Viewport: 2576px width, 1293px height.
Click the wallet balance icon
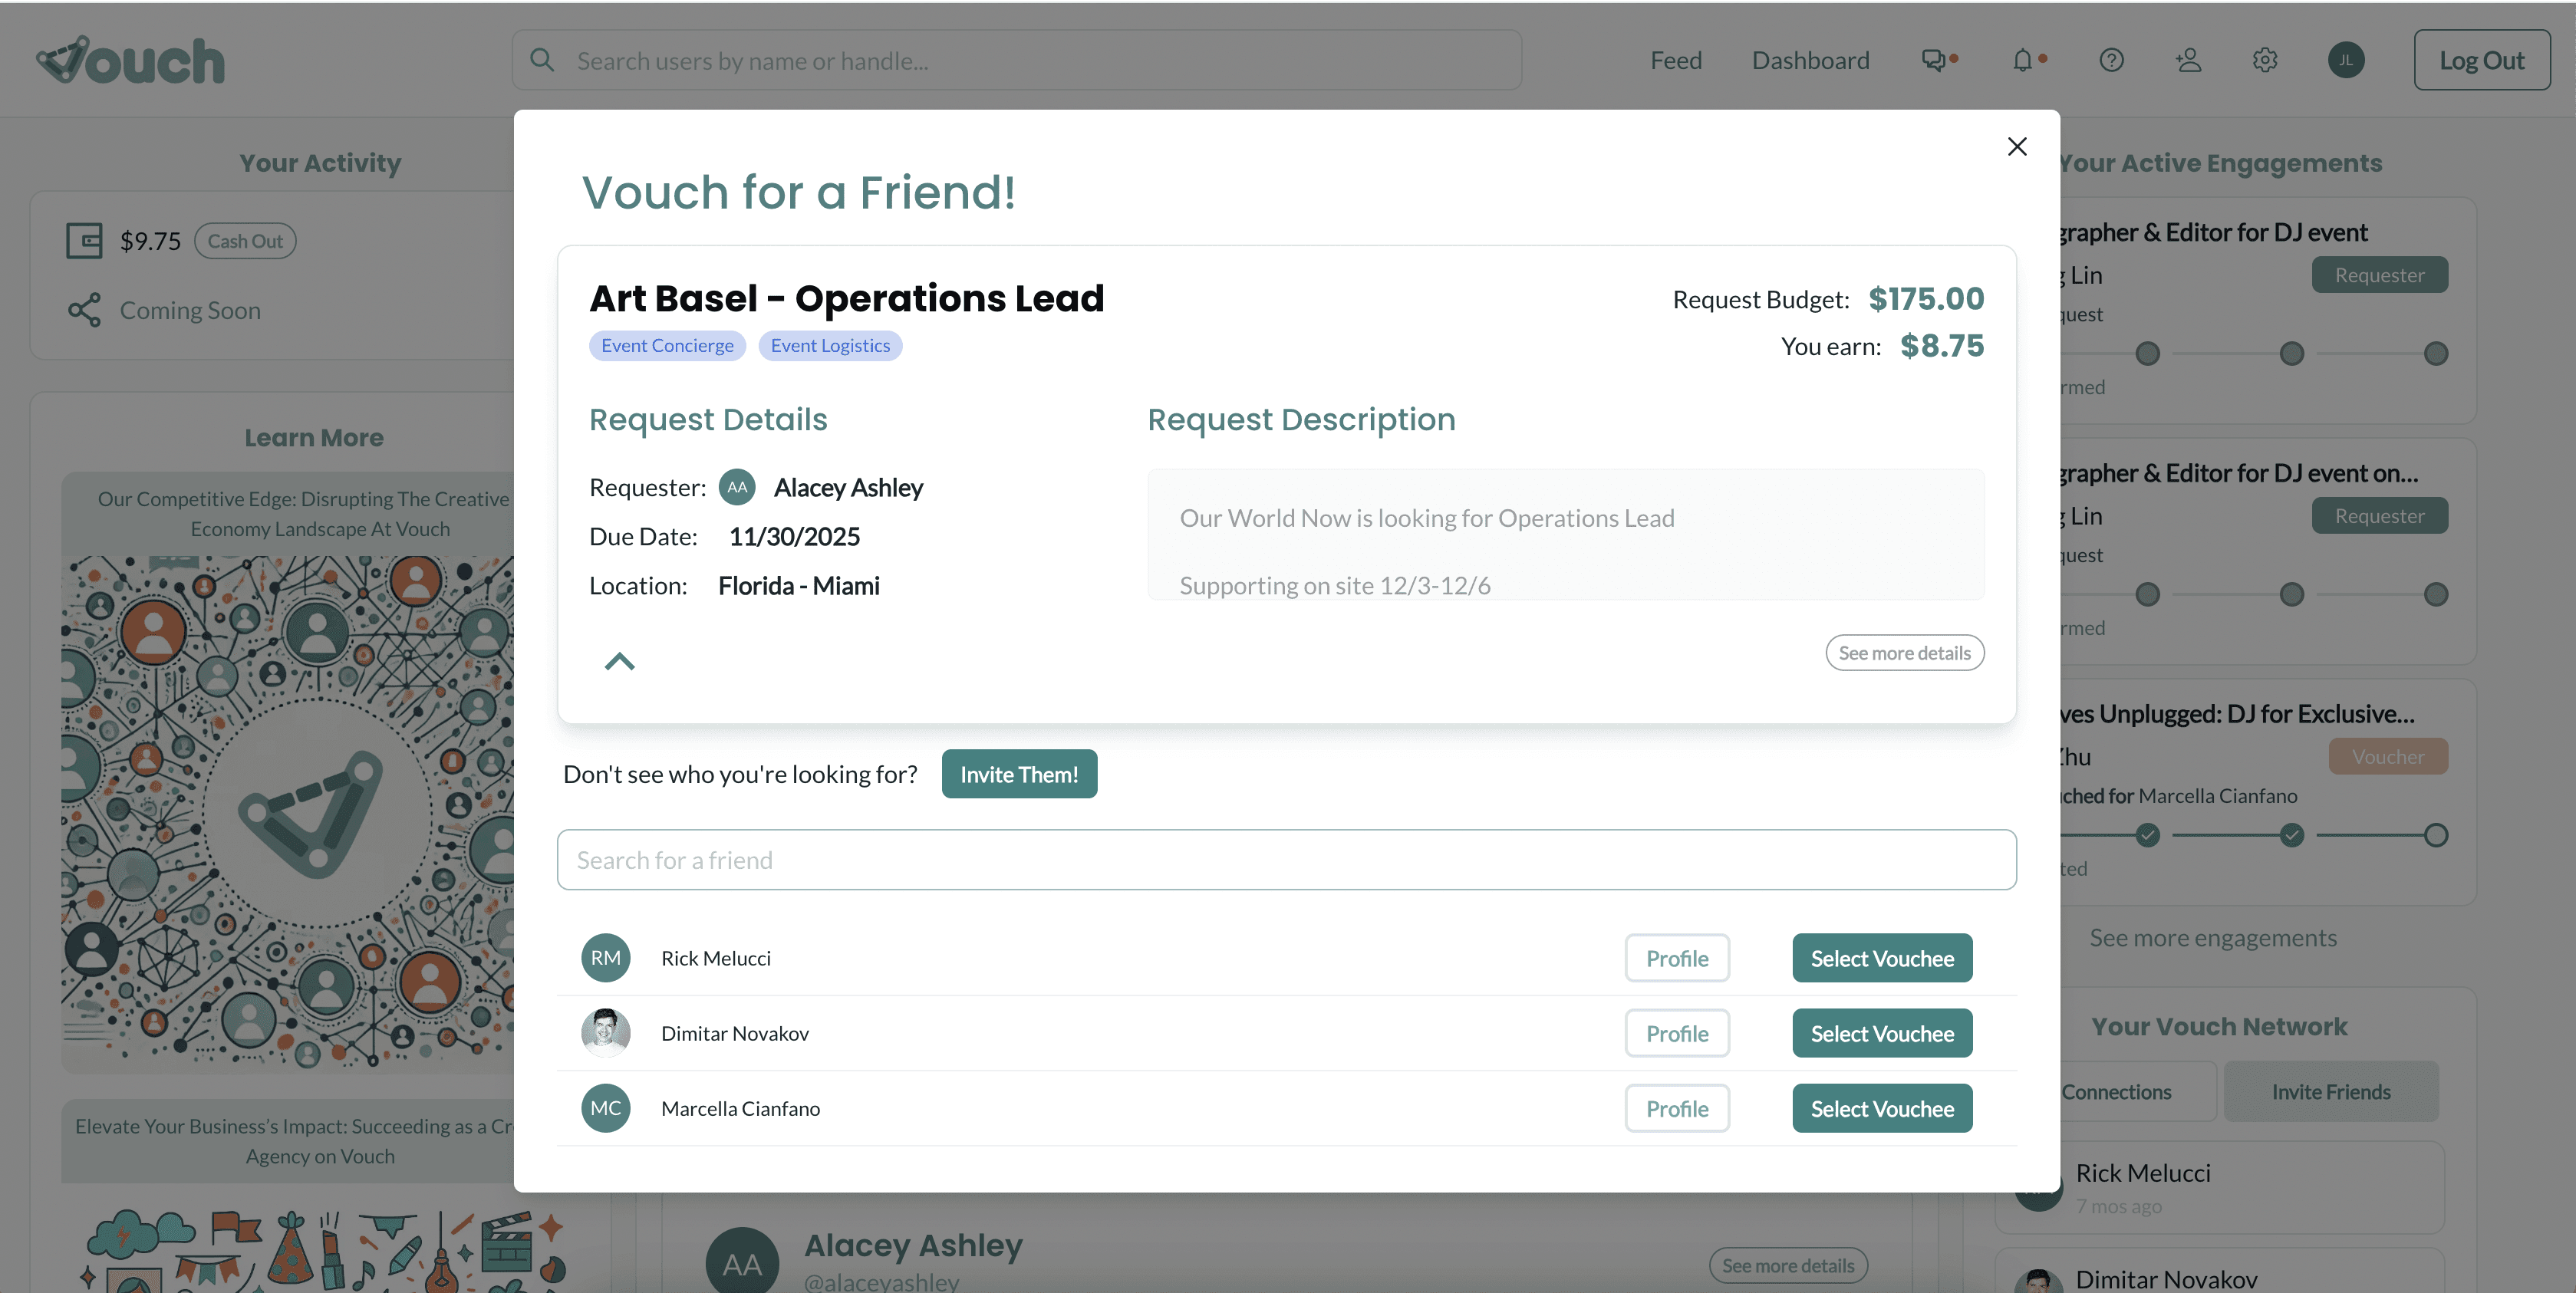tap(84, 241)
